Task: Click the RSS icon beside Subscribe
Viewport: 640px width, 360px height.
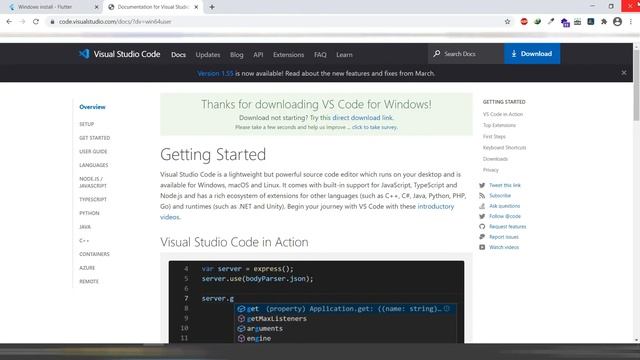Action: pos(482,196)
